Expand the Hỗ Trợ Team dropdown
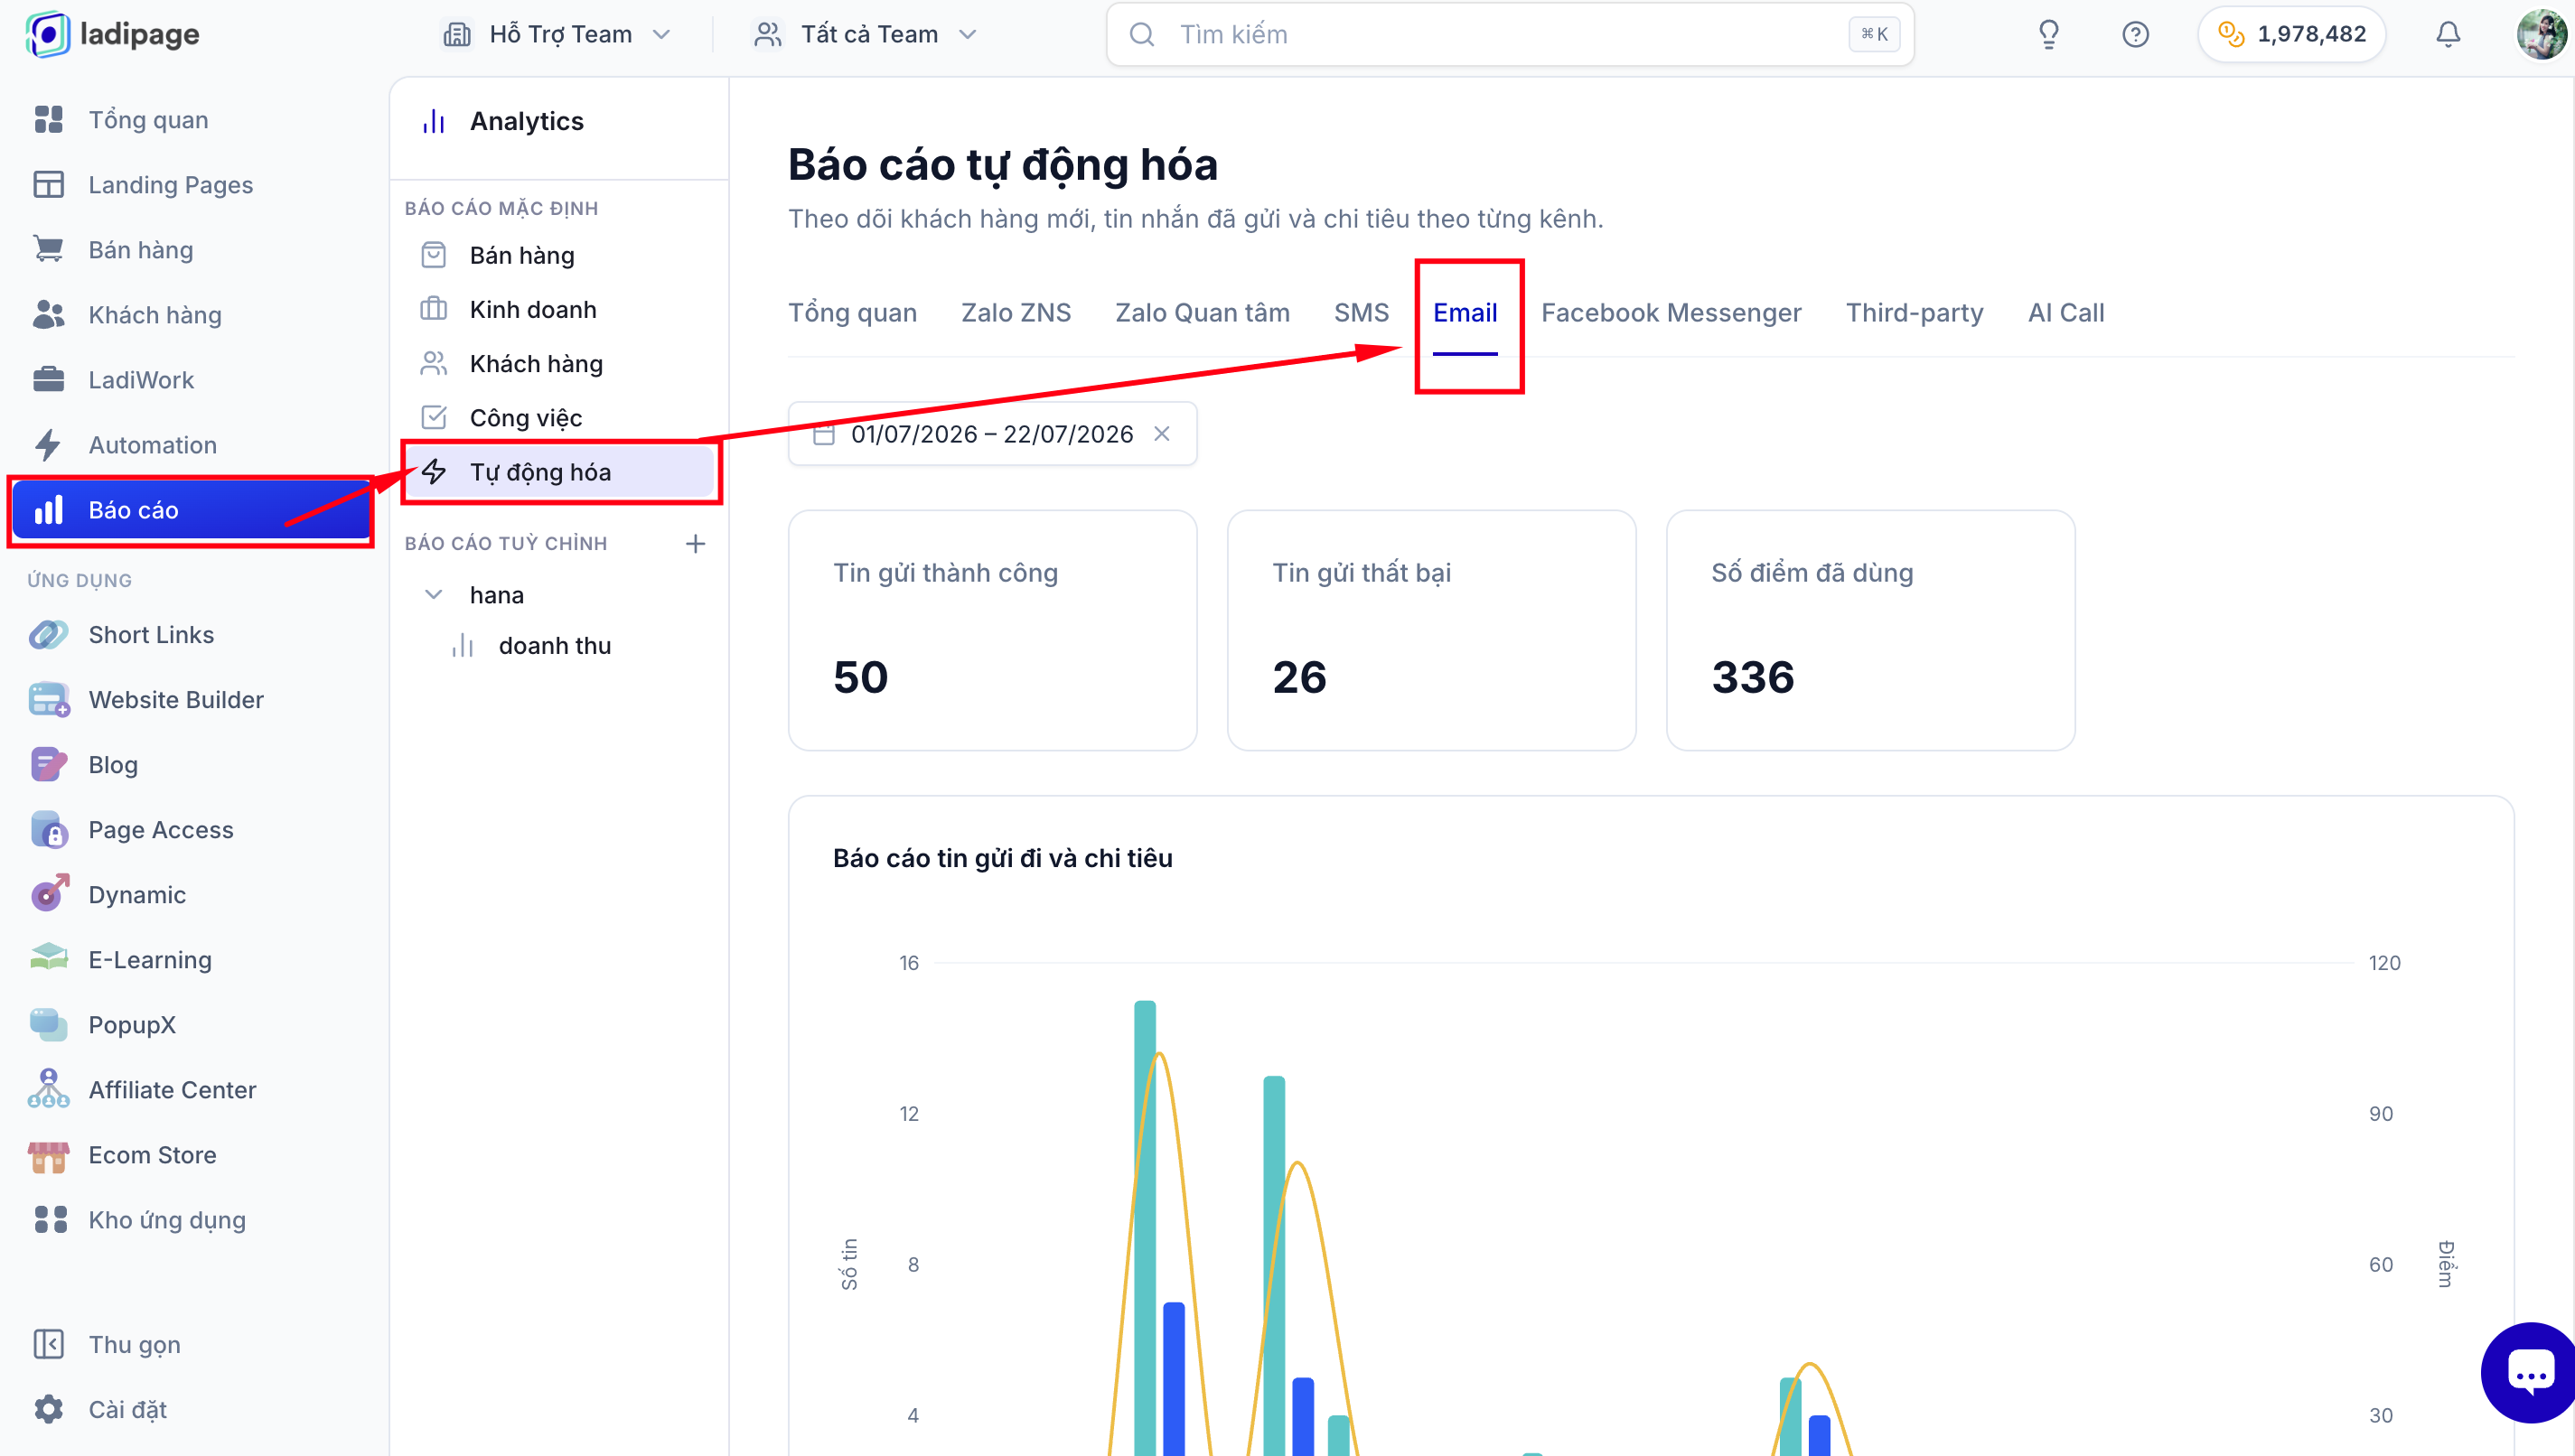Screen dimensions: 2575x1456 [556, 34]
